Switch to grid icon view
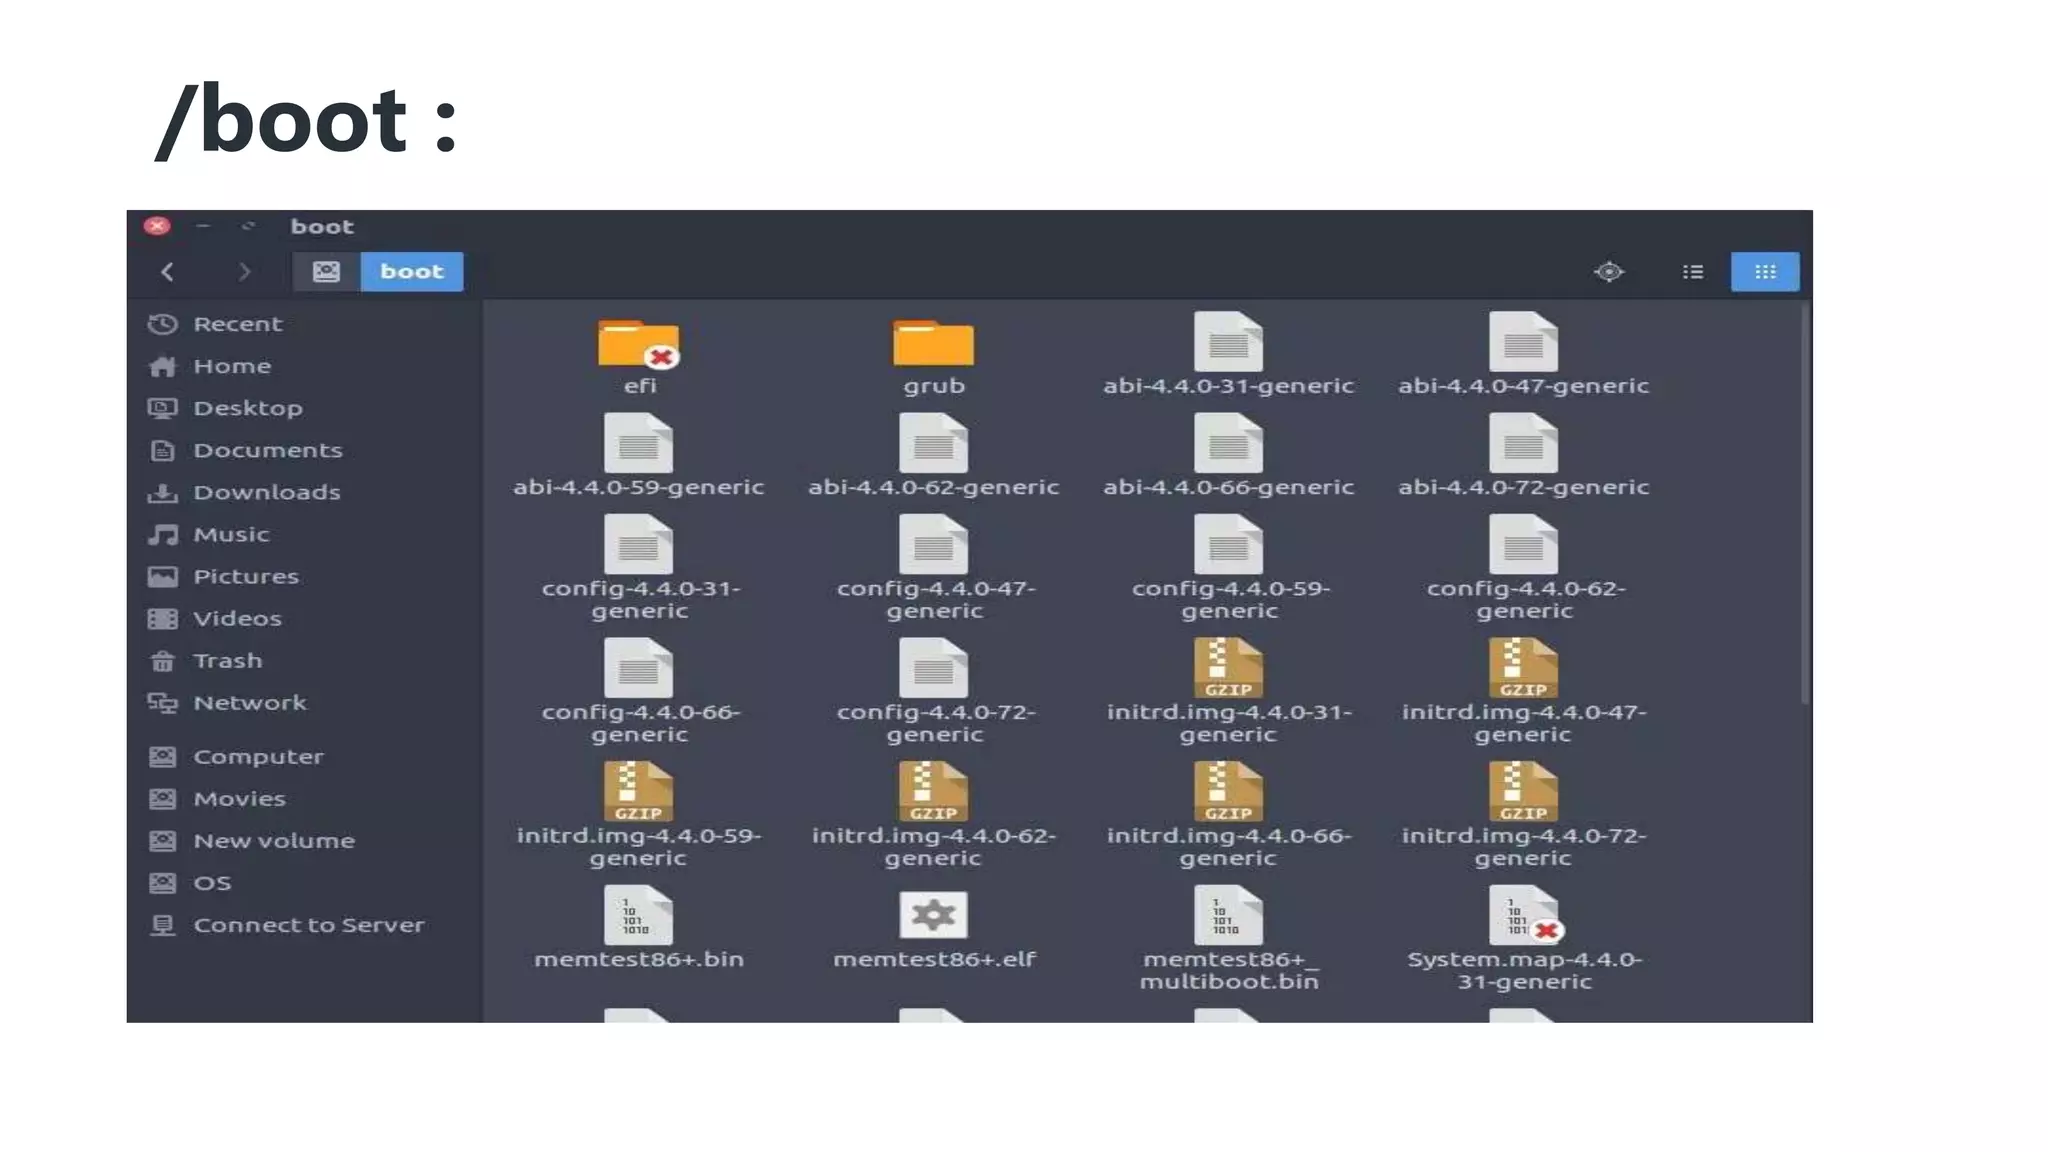This screenshot has height=1152, width=2048. [1765, 272]
